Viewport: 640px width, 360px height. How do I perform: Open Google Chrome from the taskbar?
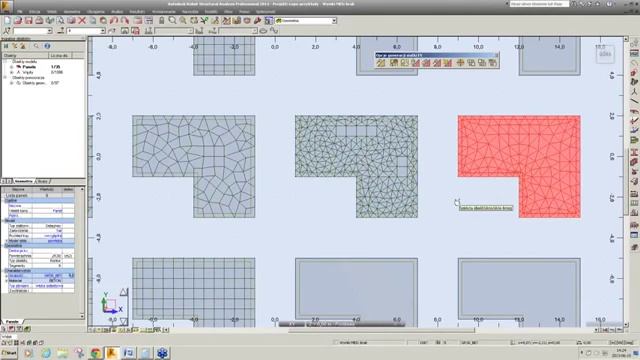96,353
